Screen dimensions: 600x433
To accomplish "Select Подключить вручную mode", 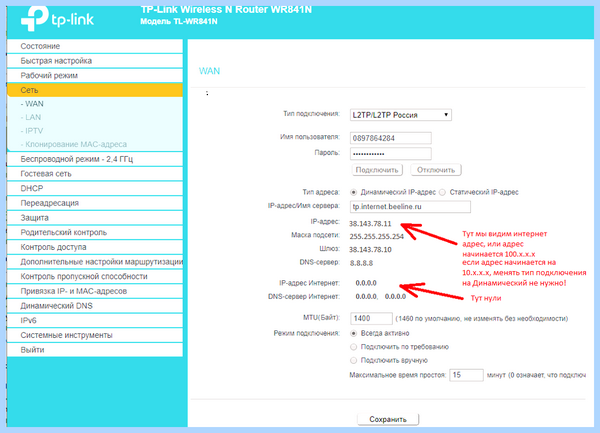I will [x=354, y=360].
